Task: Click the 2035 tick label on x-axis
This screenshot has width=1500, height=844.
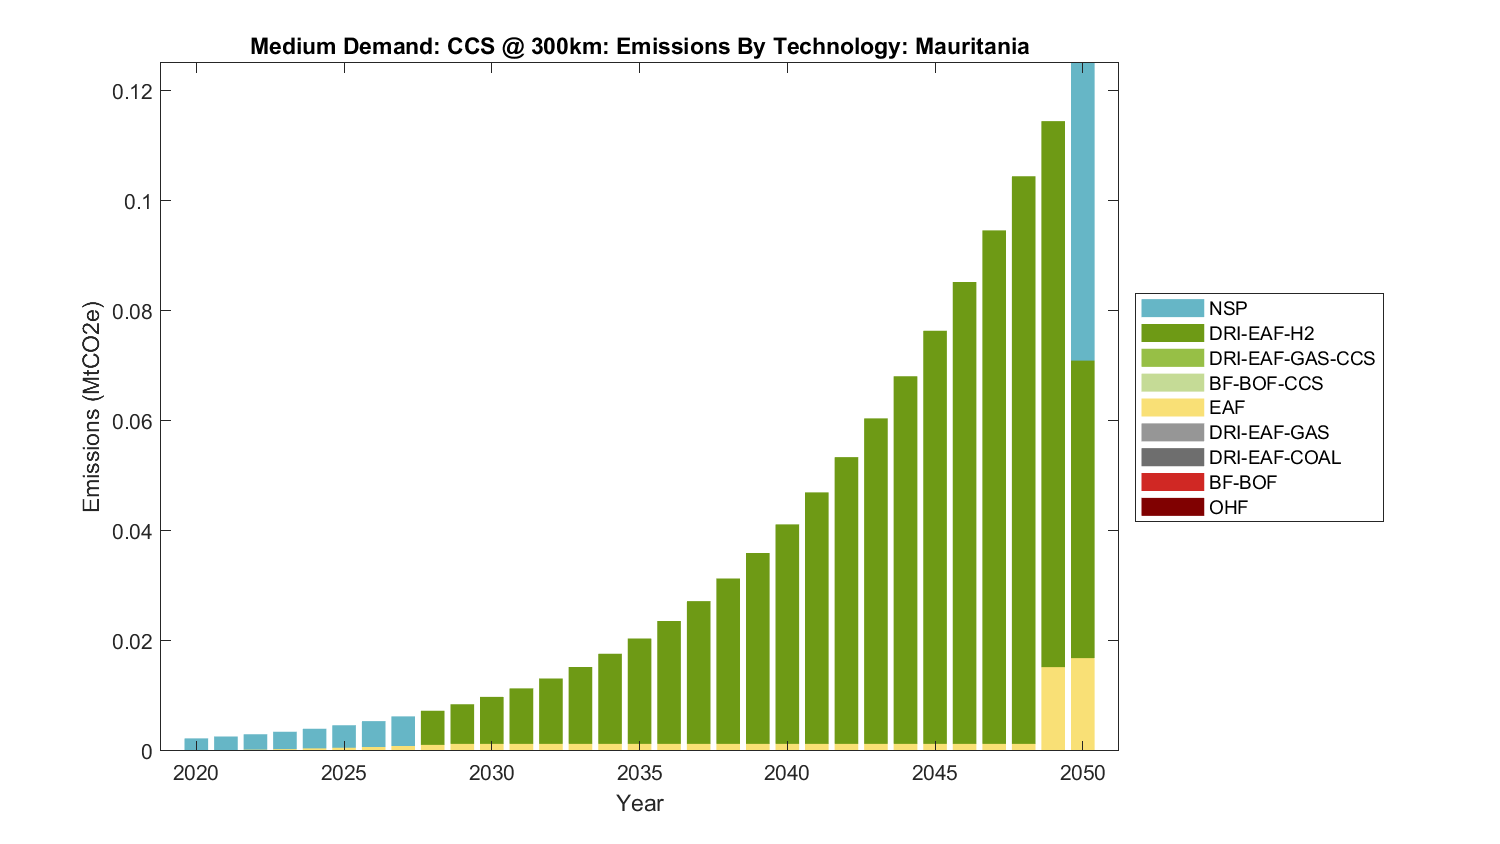Action: (x=639, y=774)
